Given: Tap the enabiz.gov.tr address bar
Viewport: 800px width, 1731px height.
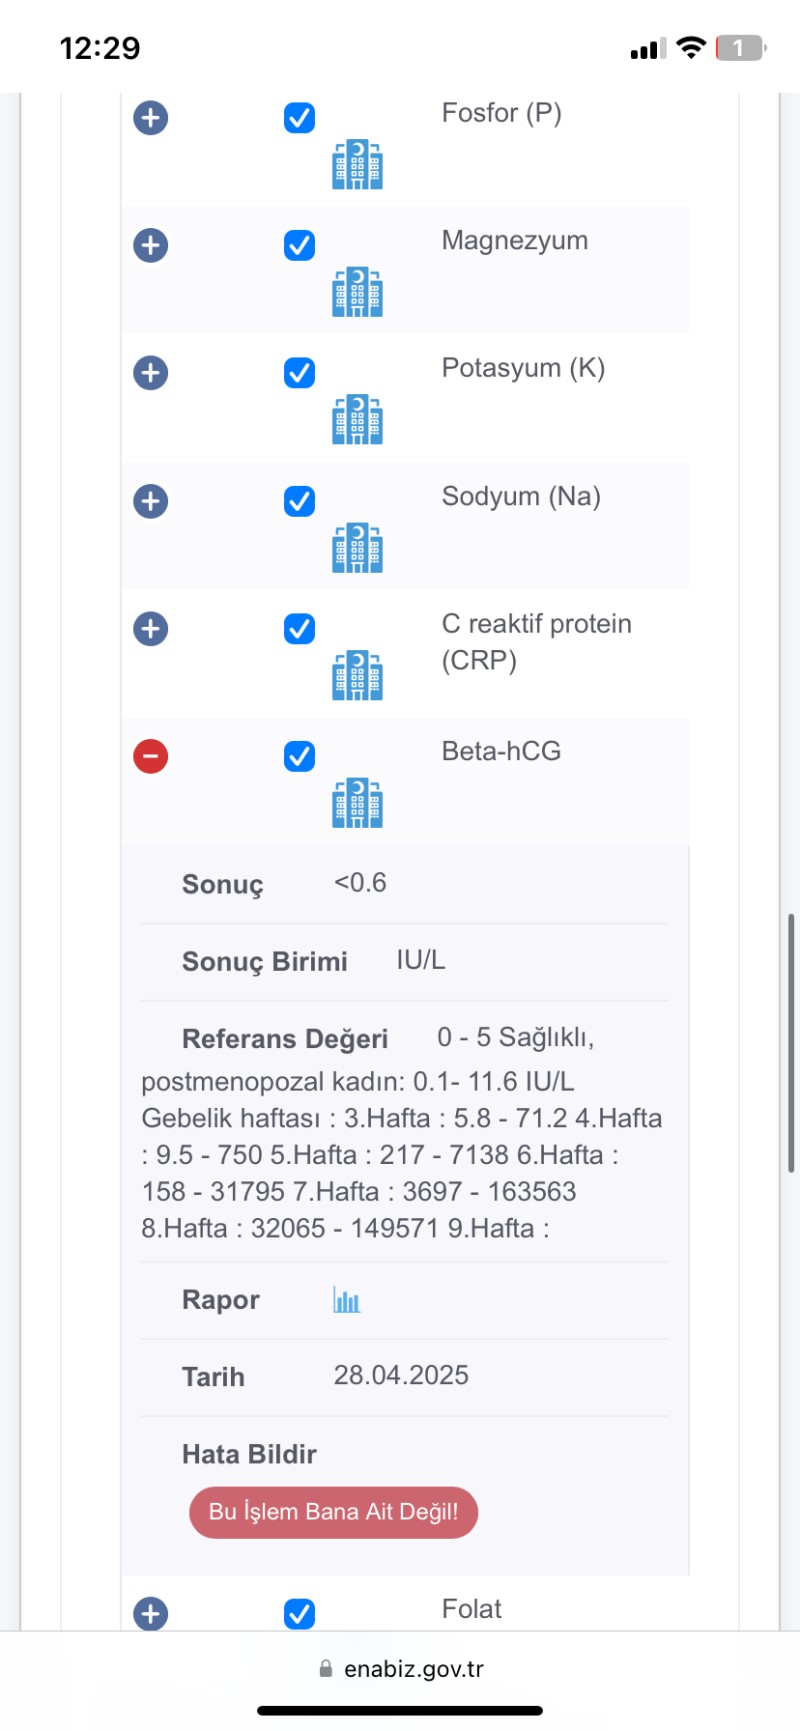Looking at the screenshot, I should click(413, 1668).
